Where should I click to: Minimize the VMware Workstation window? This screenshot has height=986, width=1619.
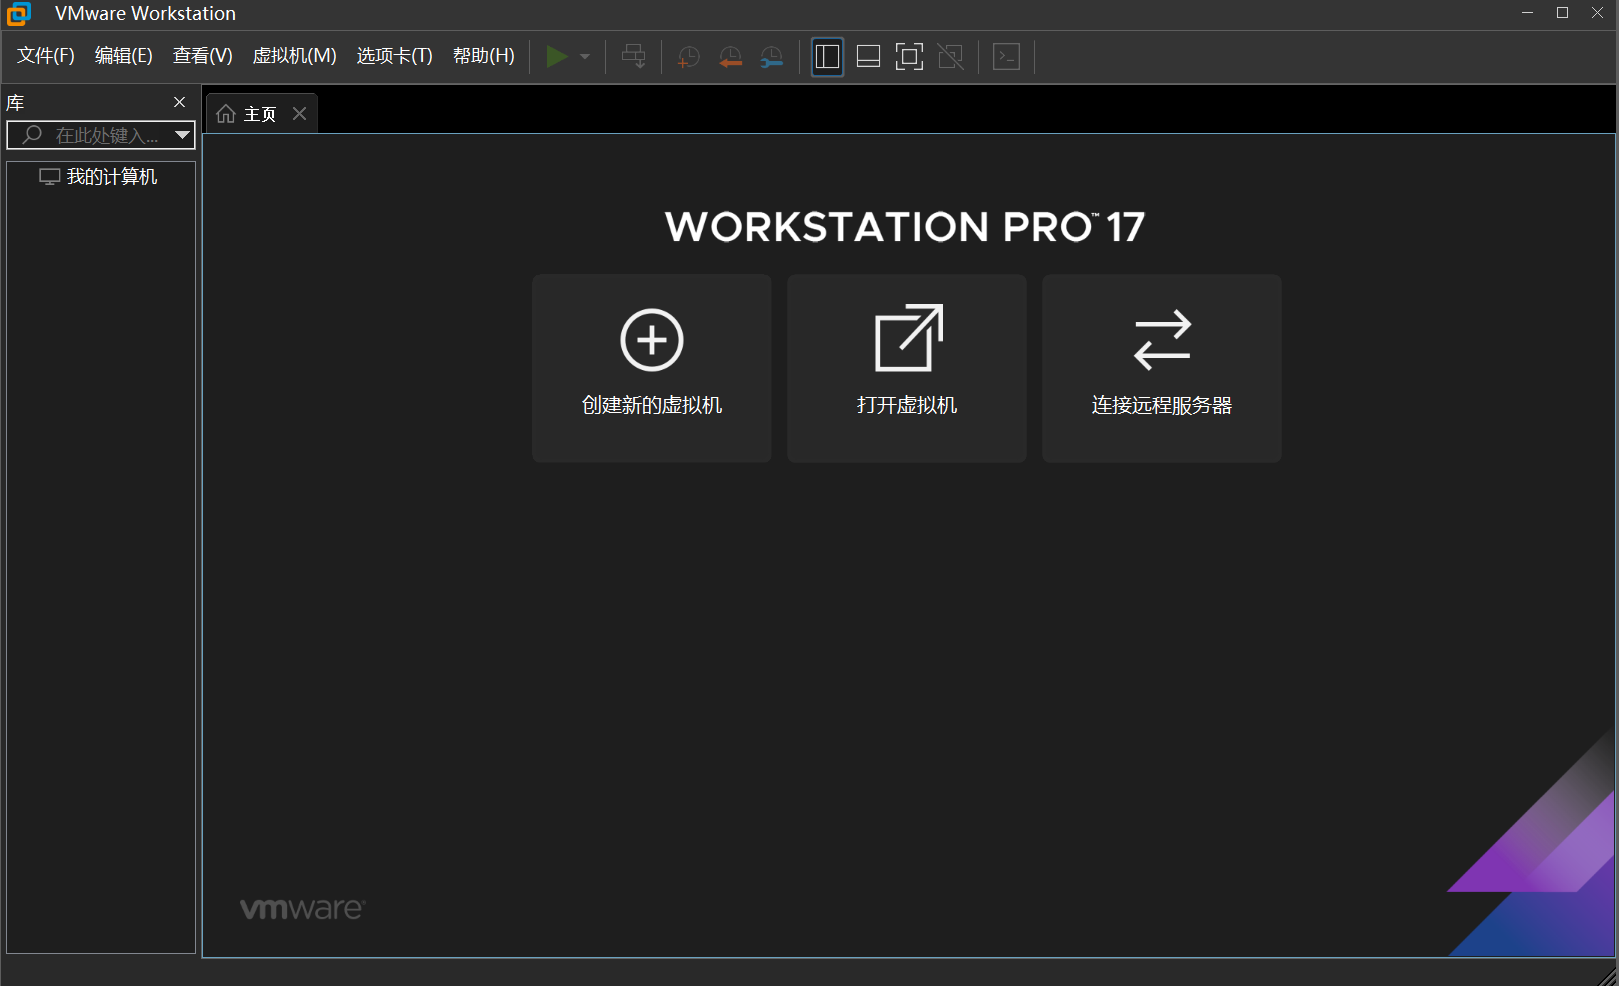coord(1527,13)
